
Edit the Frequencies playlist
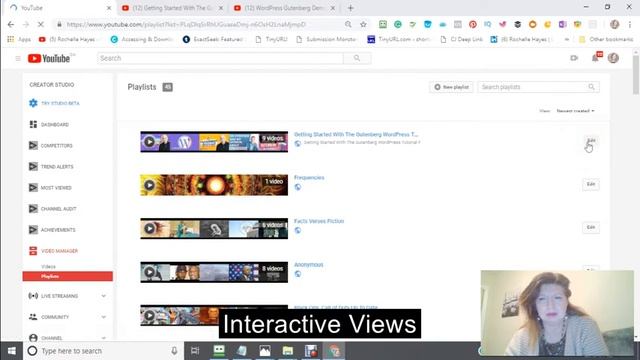[591, 184]
